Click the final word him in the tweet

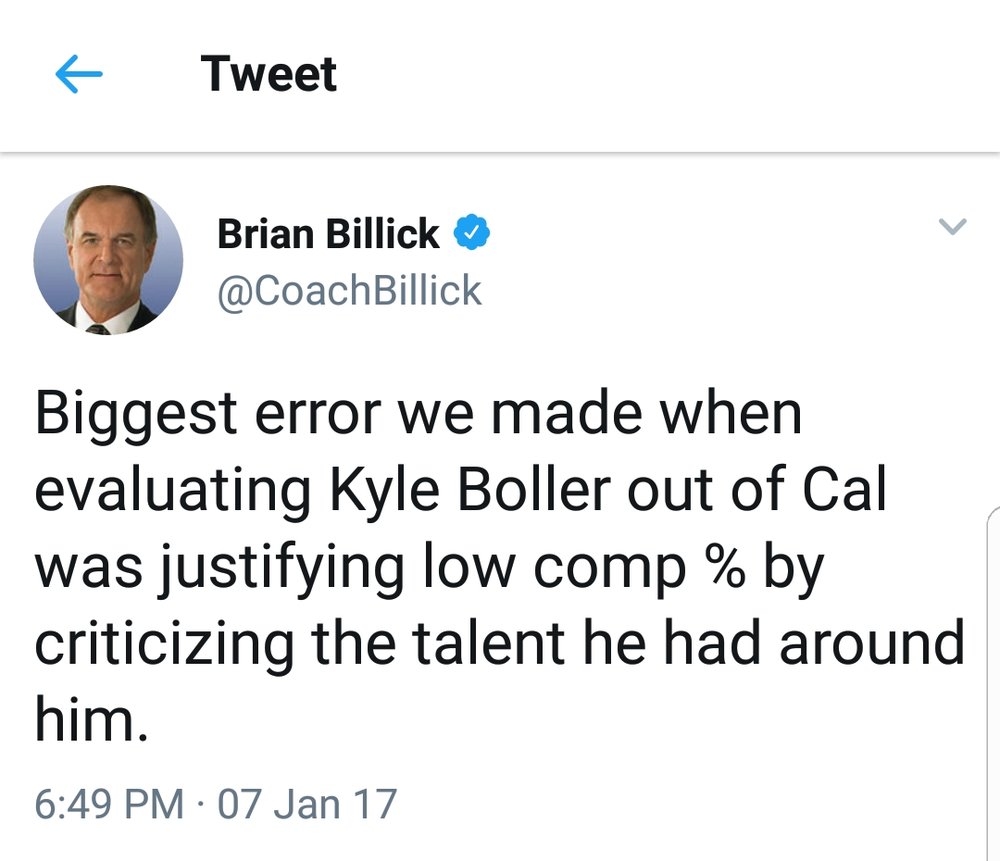tap(91, 719)
